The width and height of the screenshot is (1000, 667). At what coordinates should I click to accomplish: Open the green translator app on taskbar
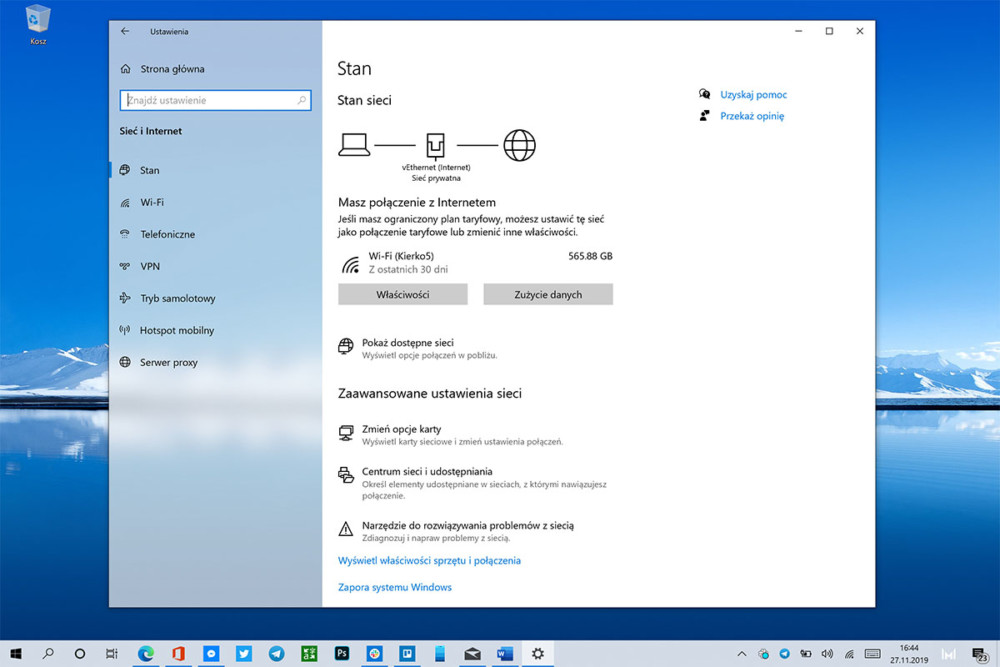[309, 654]
